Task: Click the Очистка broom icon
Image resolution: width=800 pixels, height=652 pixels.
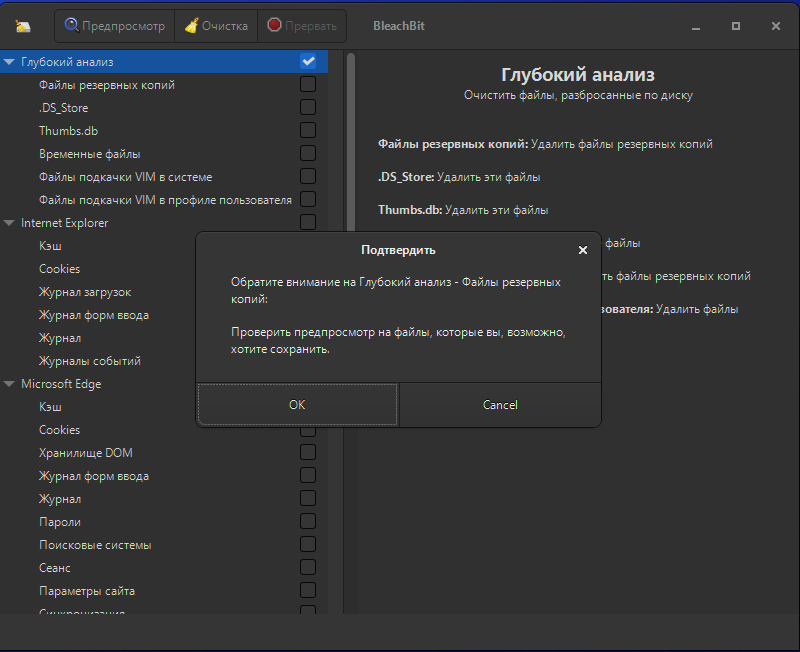Action: click(x=191, y=26)
